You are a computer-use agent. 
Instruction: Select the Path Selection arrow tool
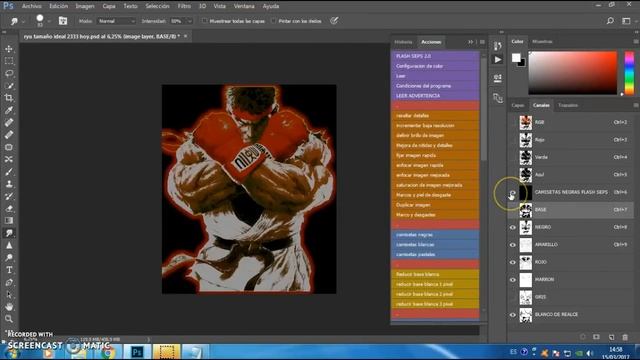(x=9, y=294)
